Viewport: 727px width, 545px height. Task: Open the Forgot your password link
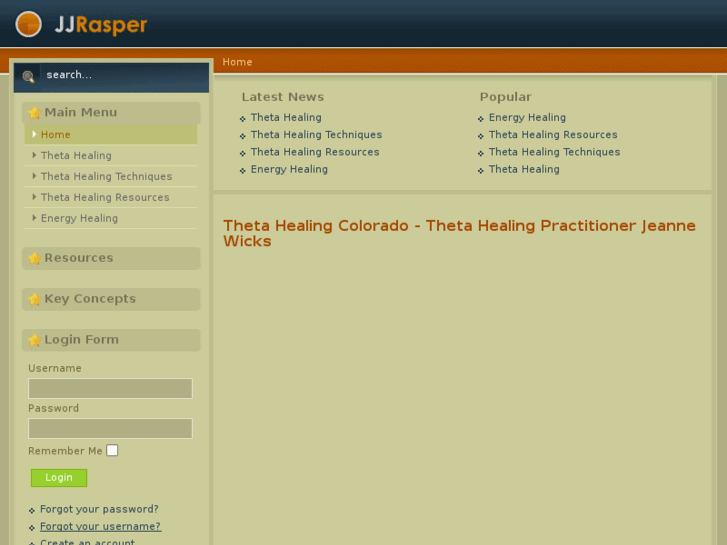pyautogui.click(x=99, y=509)
